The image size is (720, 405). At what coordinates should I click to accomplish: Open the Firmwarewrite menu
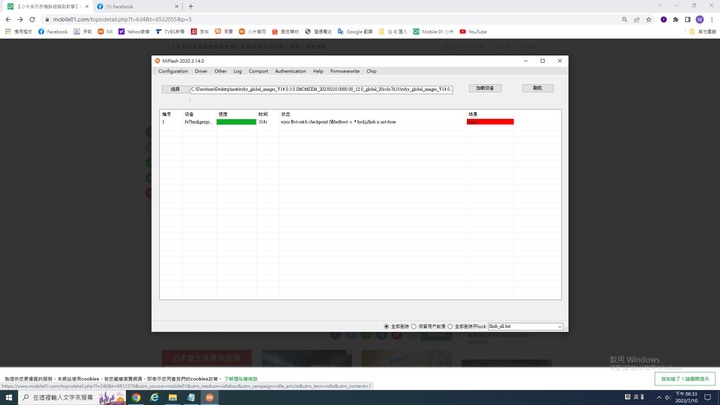click(x=344, y=71)
